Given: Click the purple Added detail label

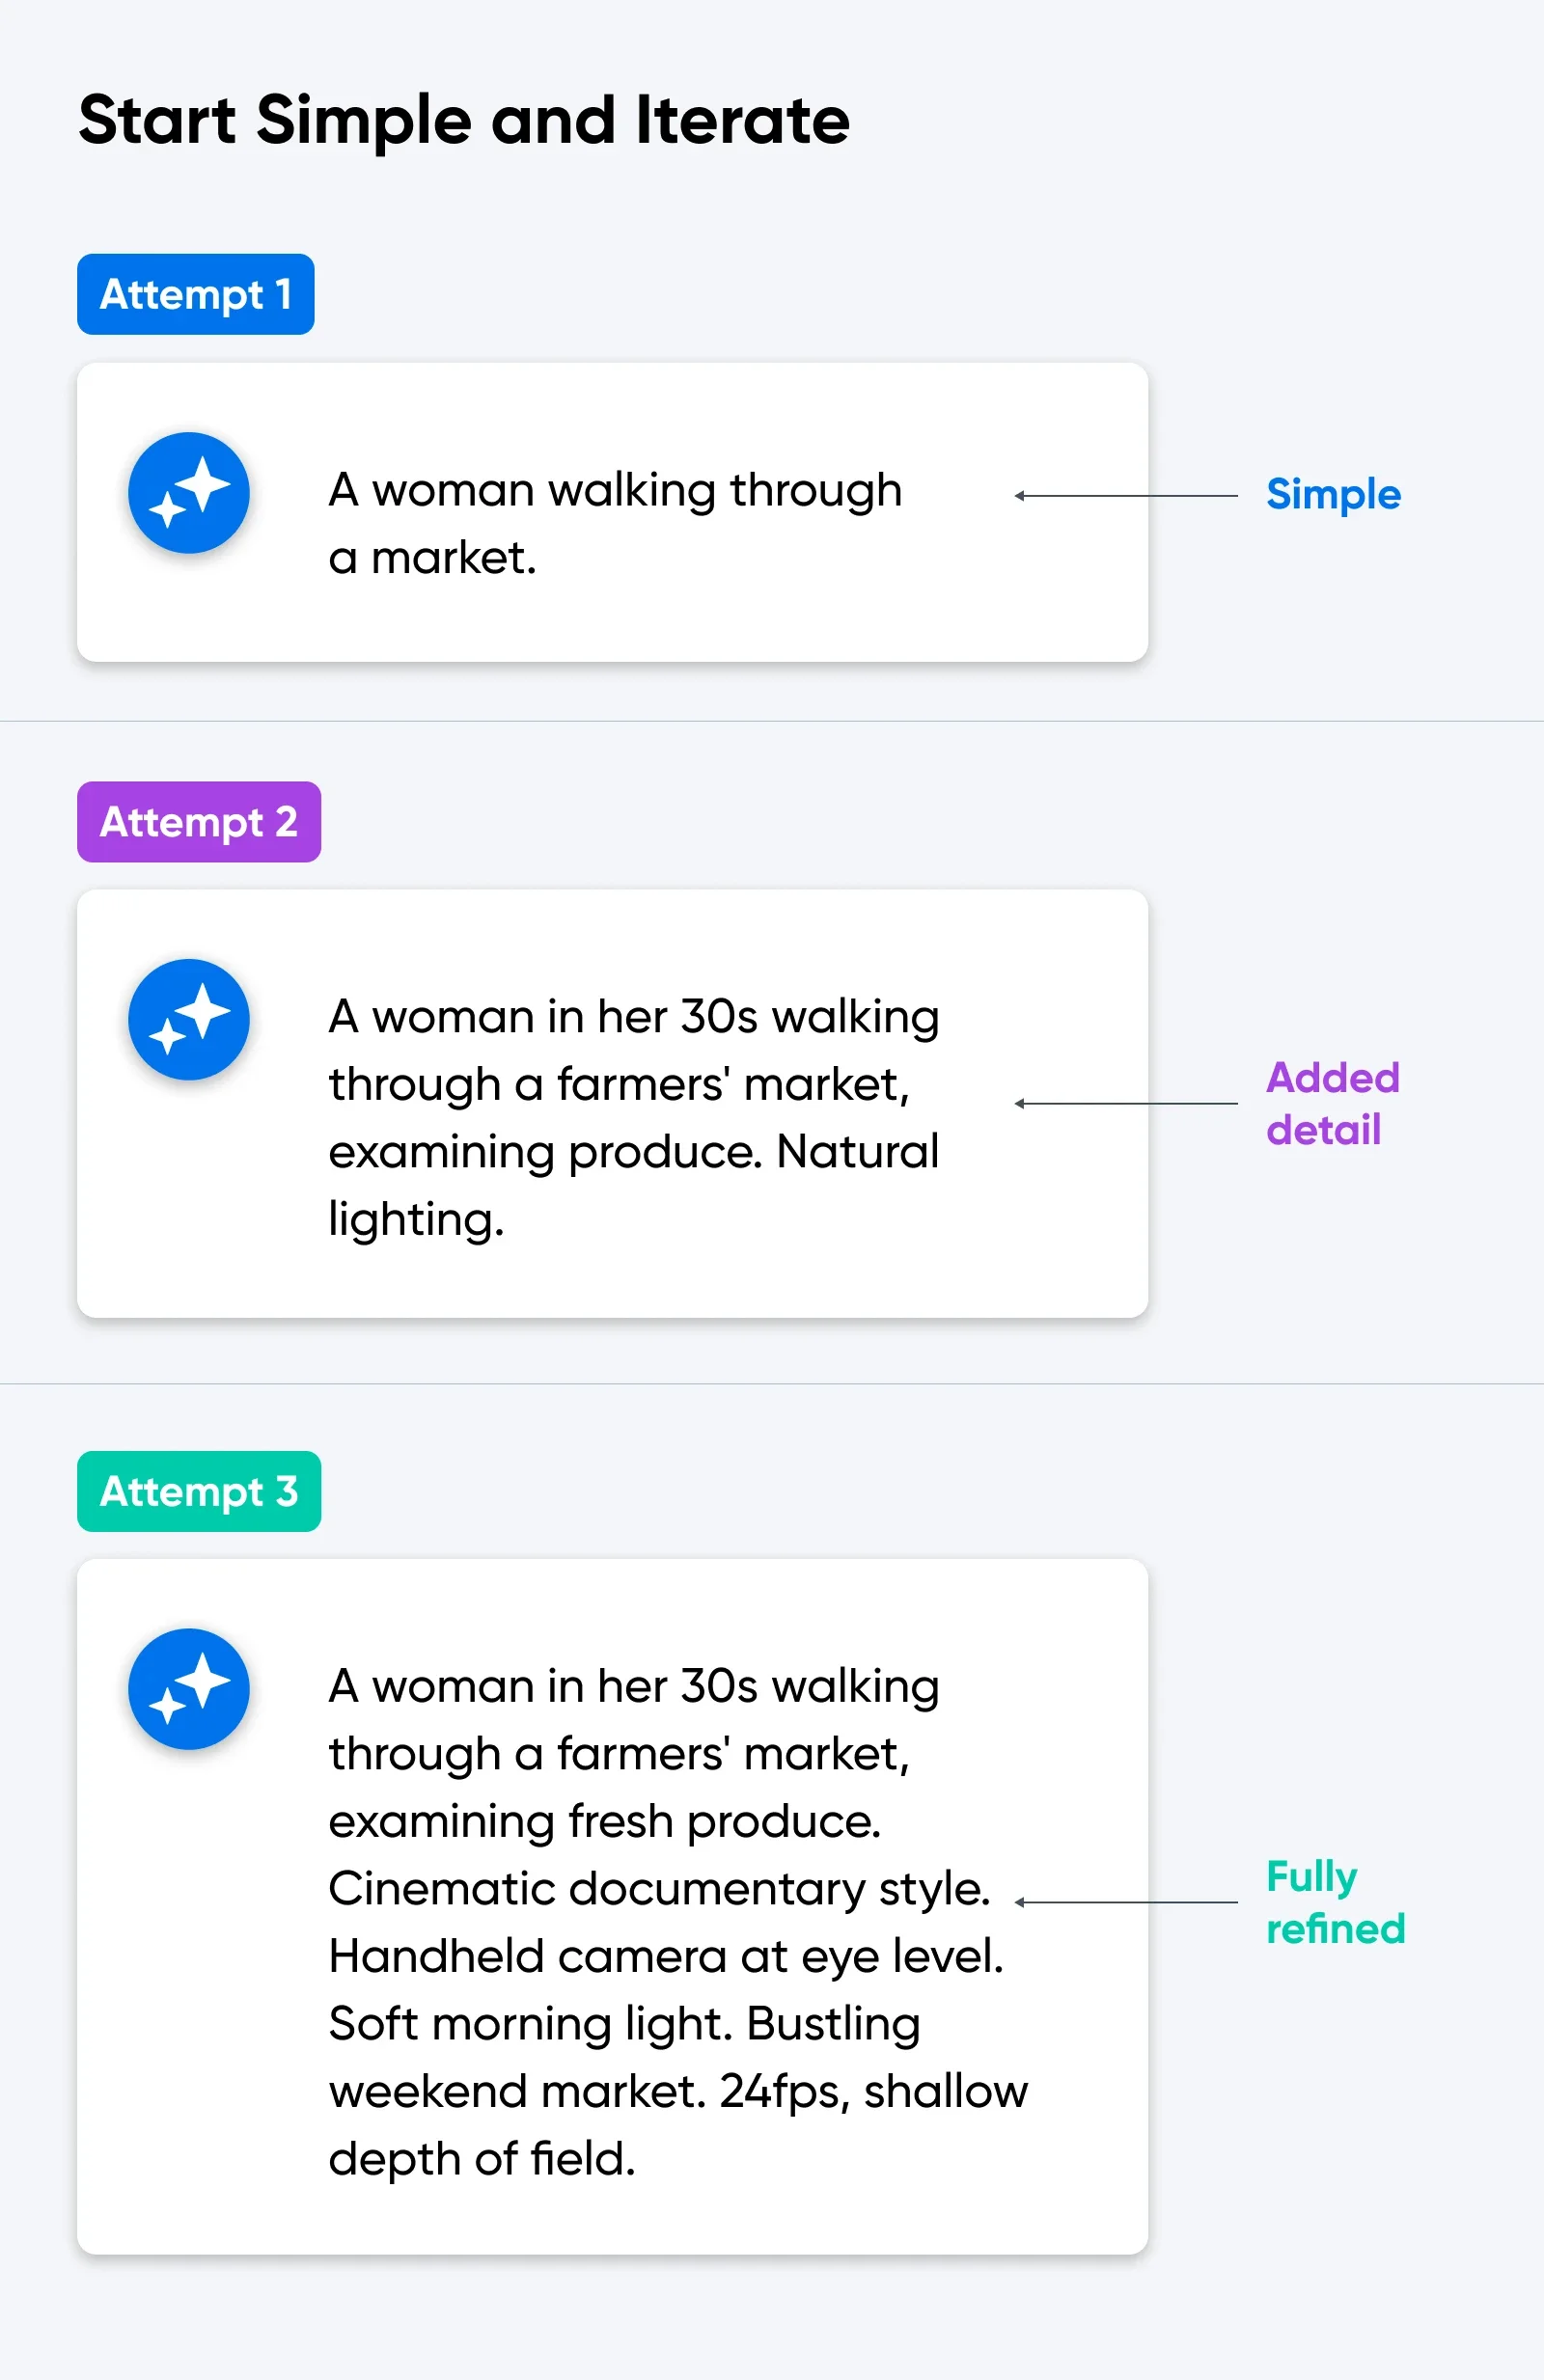Looking at the screenshot, I should (1332, 1104).
